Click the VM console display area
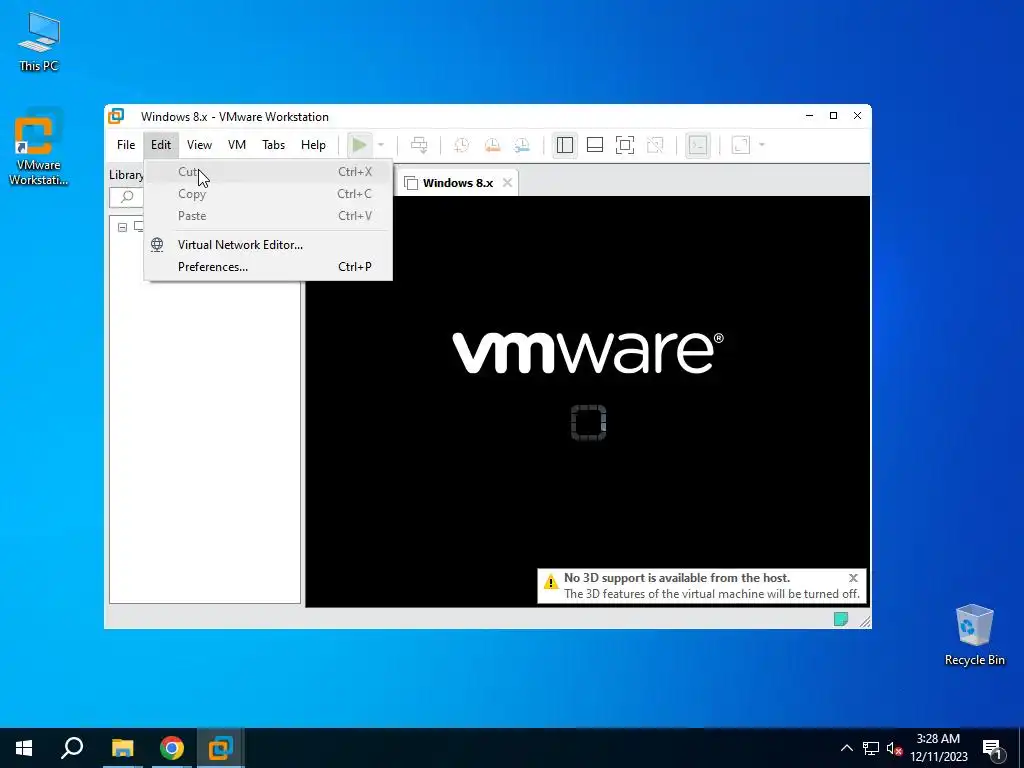Image resolution: width=1024 pixels, height=768 pixels. (588, 401)
